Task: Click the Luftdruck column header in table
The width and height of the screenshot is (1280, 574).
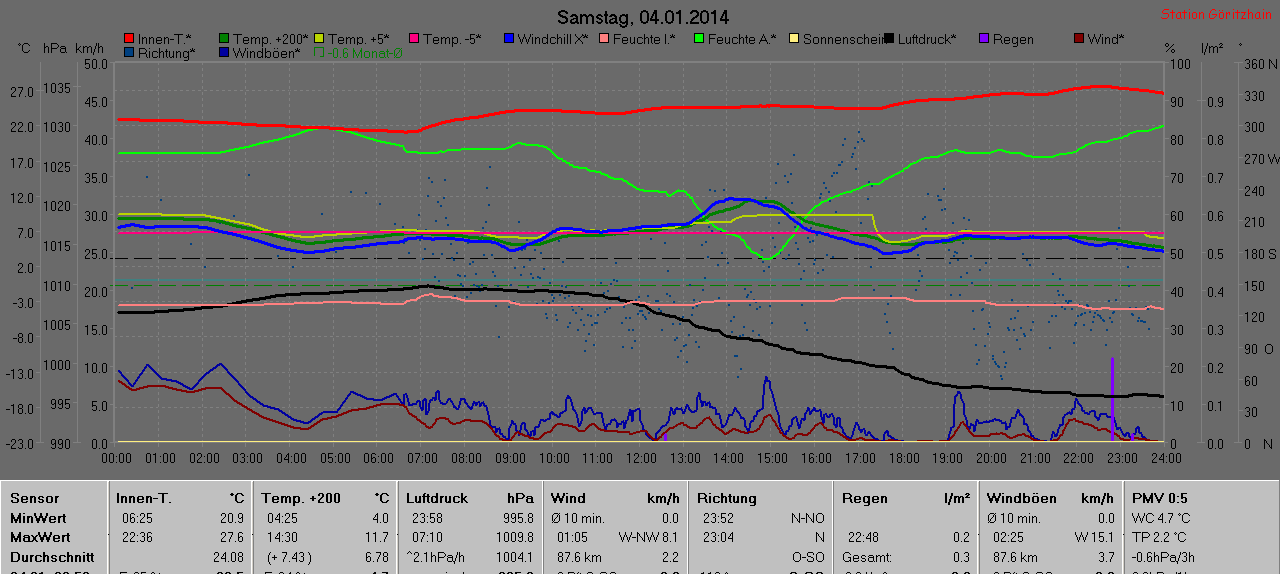Action: [x=437, y=498]
